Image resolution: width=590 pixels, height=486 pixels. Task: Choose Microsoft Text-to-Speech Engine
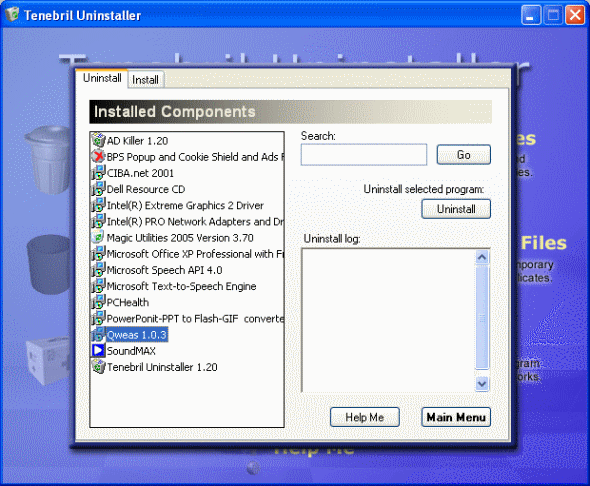tap(181, 286)
